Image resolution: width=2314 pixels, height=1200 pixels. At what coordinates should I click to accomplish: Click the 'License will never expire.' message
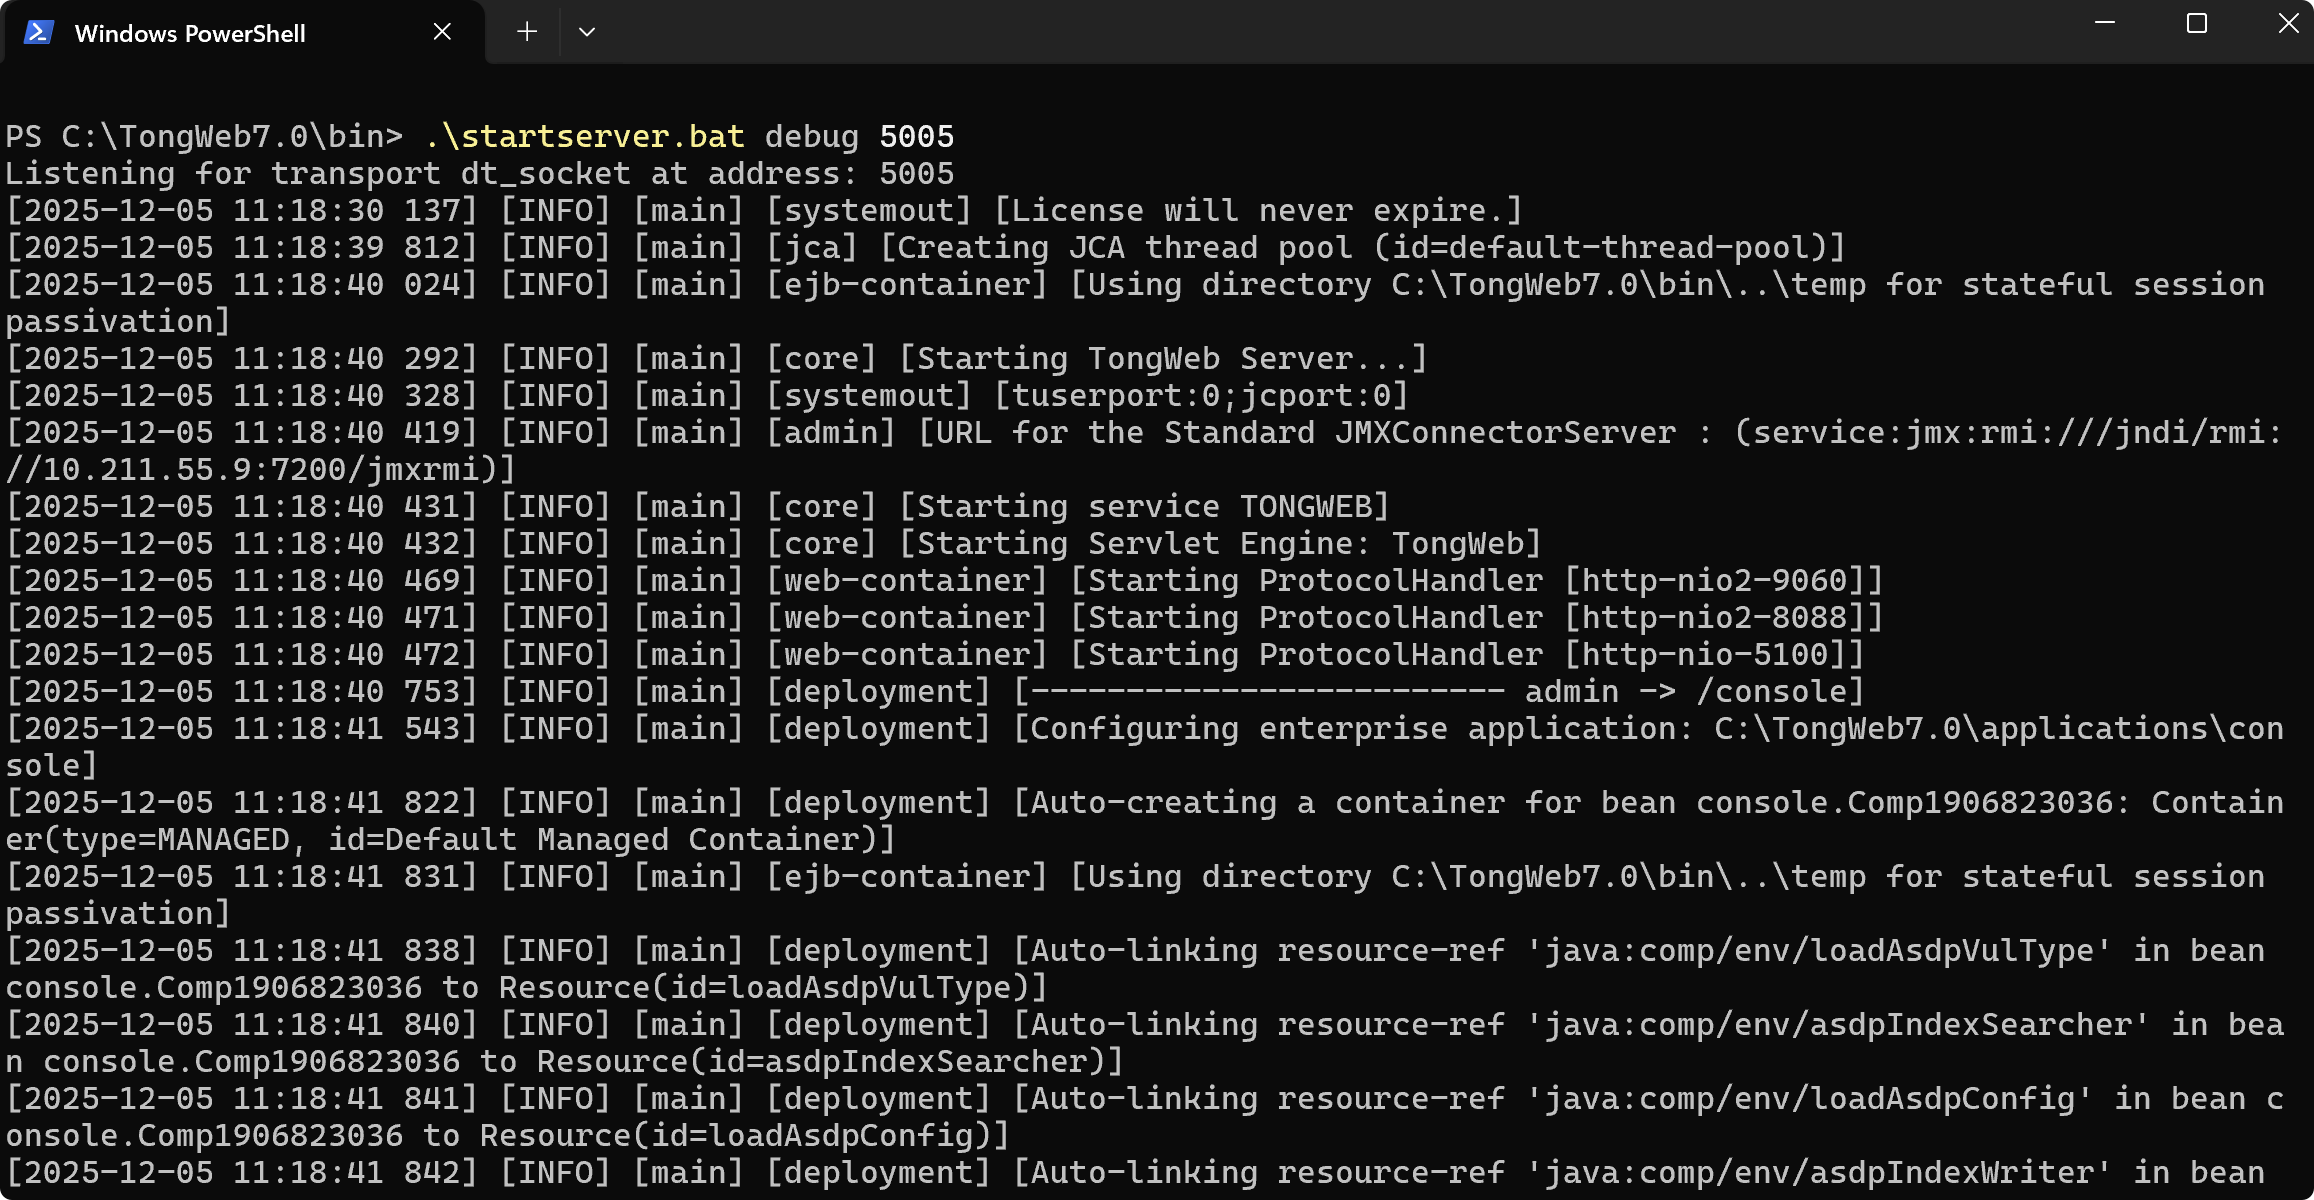point(1258,211)
